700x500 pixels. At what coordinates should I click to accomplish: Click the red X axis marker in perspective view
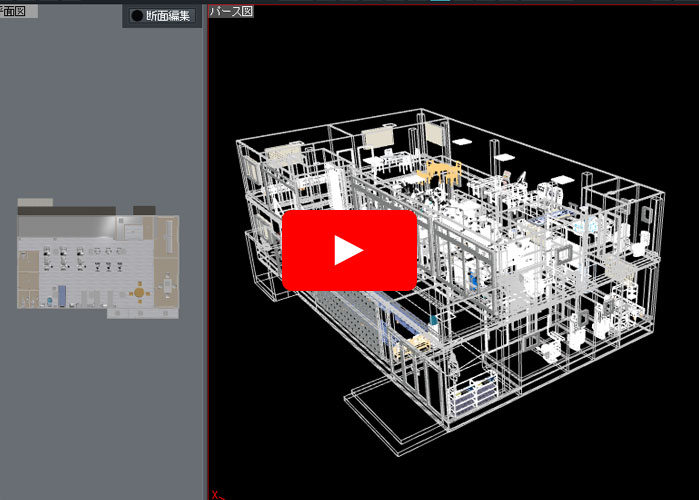click(x=215, y=494)
